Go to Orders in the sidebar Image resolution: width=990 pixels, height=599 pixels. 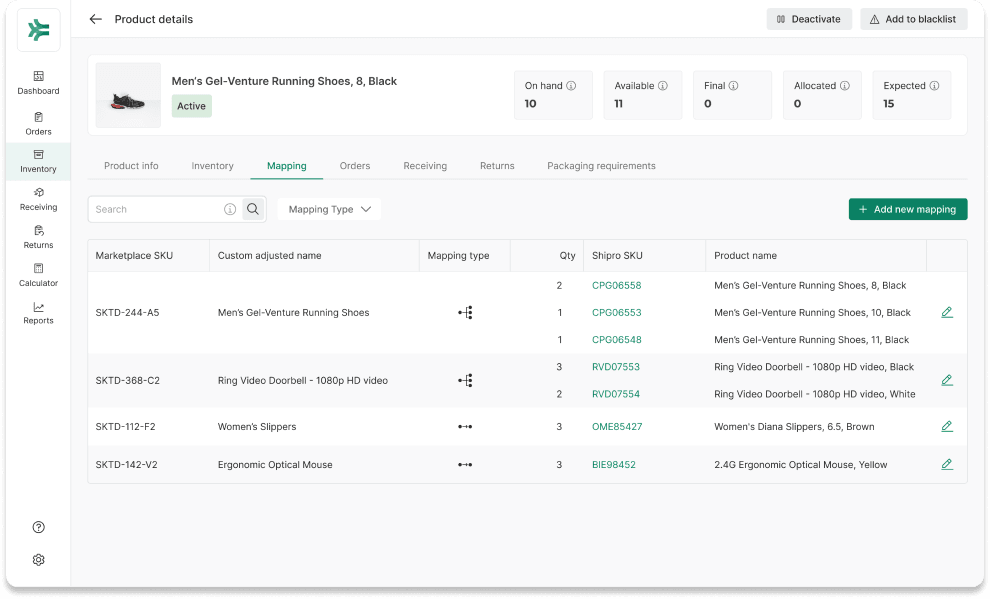[x=38, y=123]
